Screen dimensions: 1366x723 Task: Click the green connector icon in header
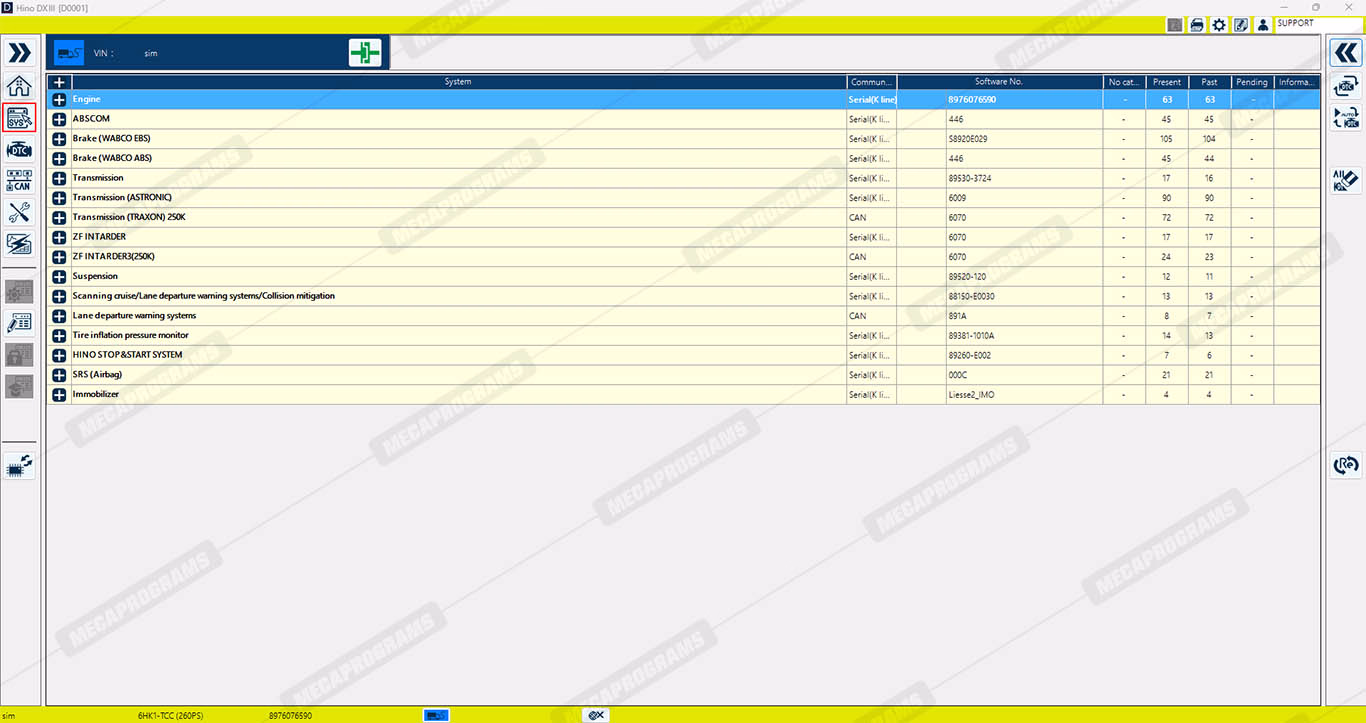coord(365,53)
